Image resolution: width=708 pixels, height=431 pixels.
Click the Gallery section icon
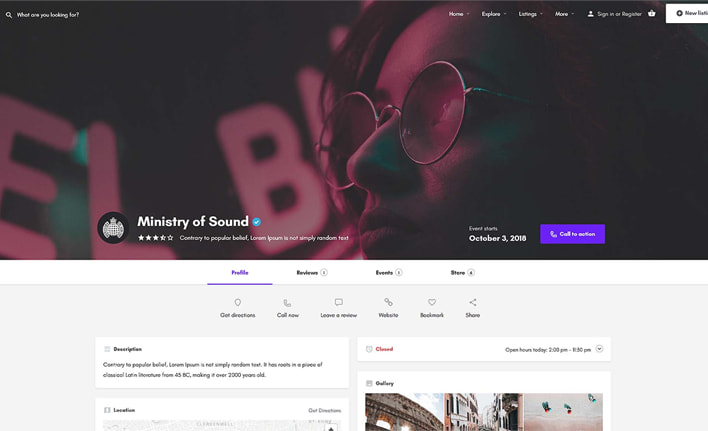369,383
